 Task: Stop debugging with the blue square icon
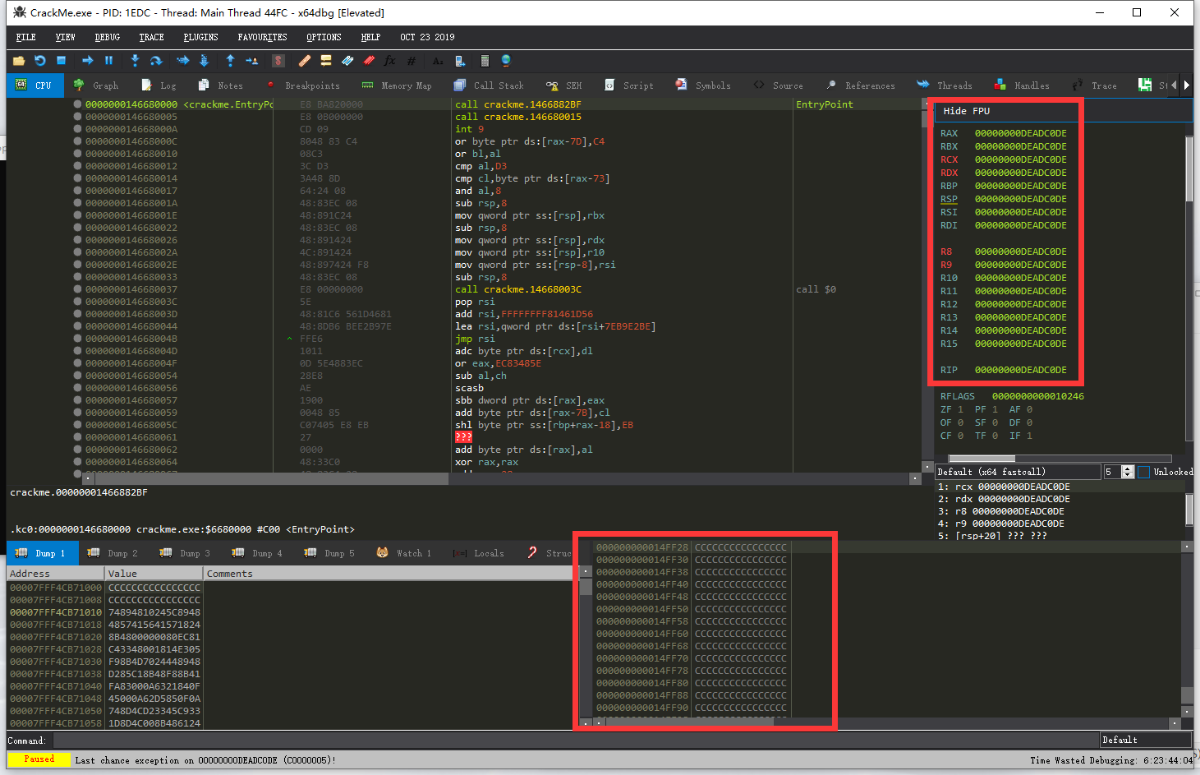click(61, 60)
